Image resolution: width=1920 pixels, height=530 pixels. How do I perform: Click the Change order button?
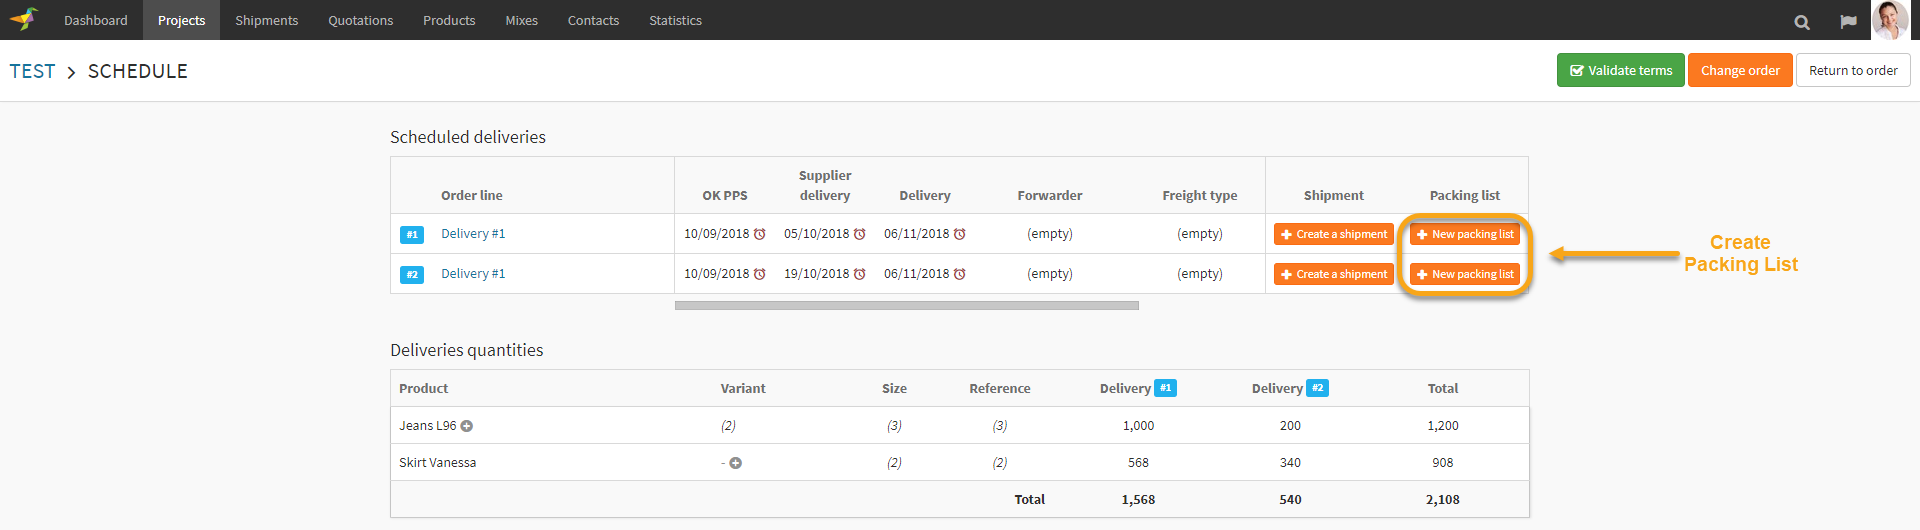pos(1740,70)
